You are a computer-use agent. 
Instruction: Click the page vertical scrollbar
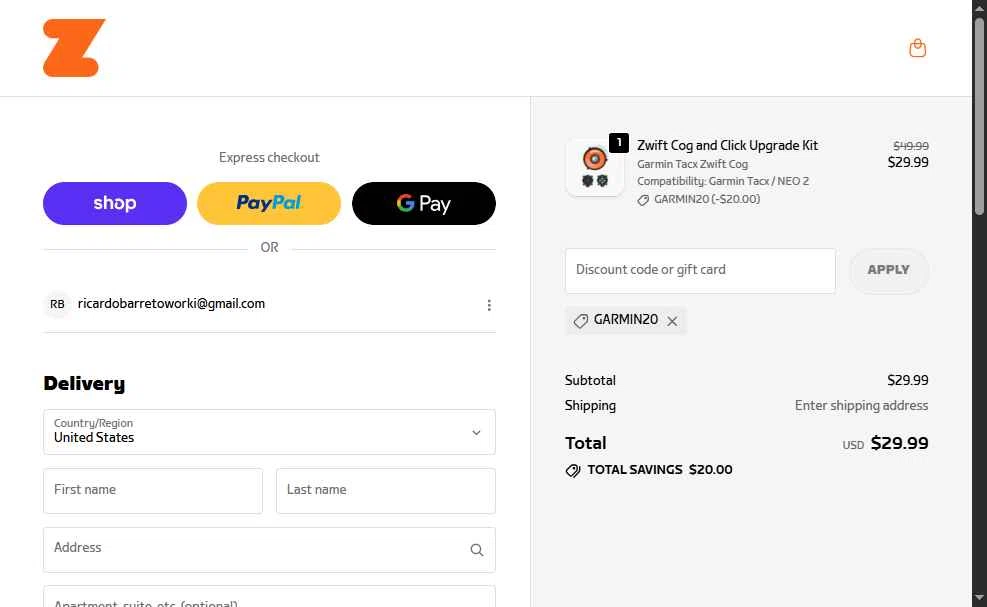[979, 300]
